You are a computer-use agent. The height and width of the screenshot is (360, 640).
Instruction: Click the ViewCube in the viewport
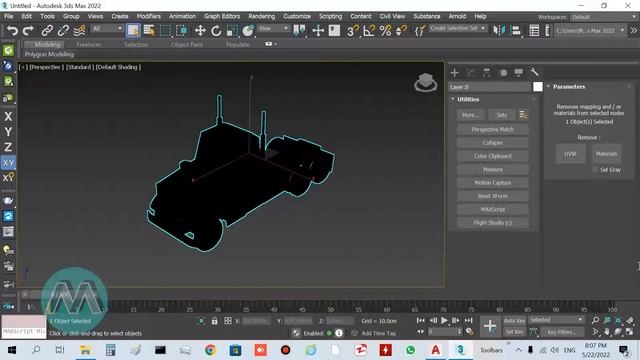pyautogui.click(x=426, y=82)
